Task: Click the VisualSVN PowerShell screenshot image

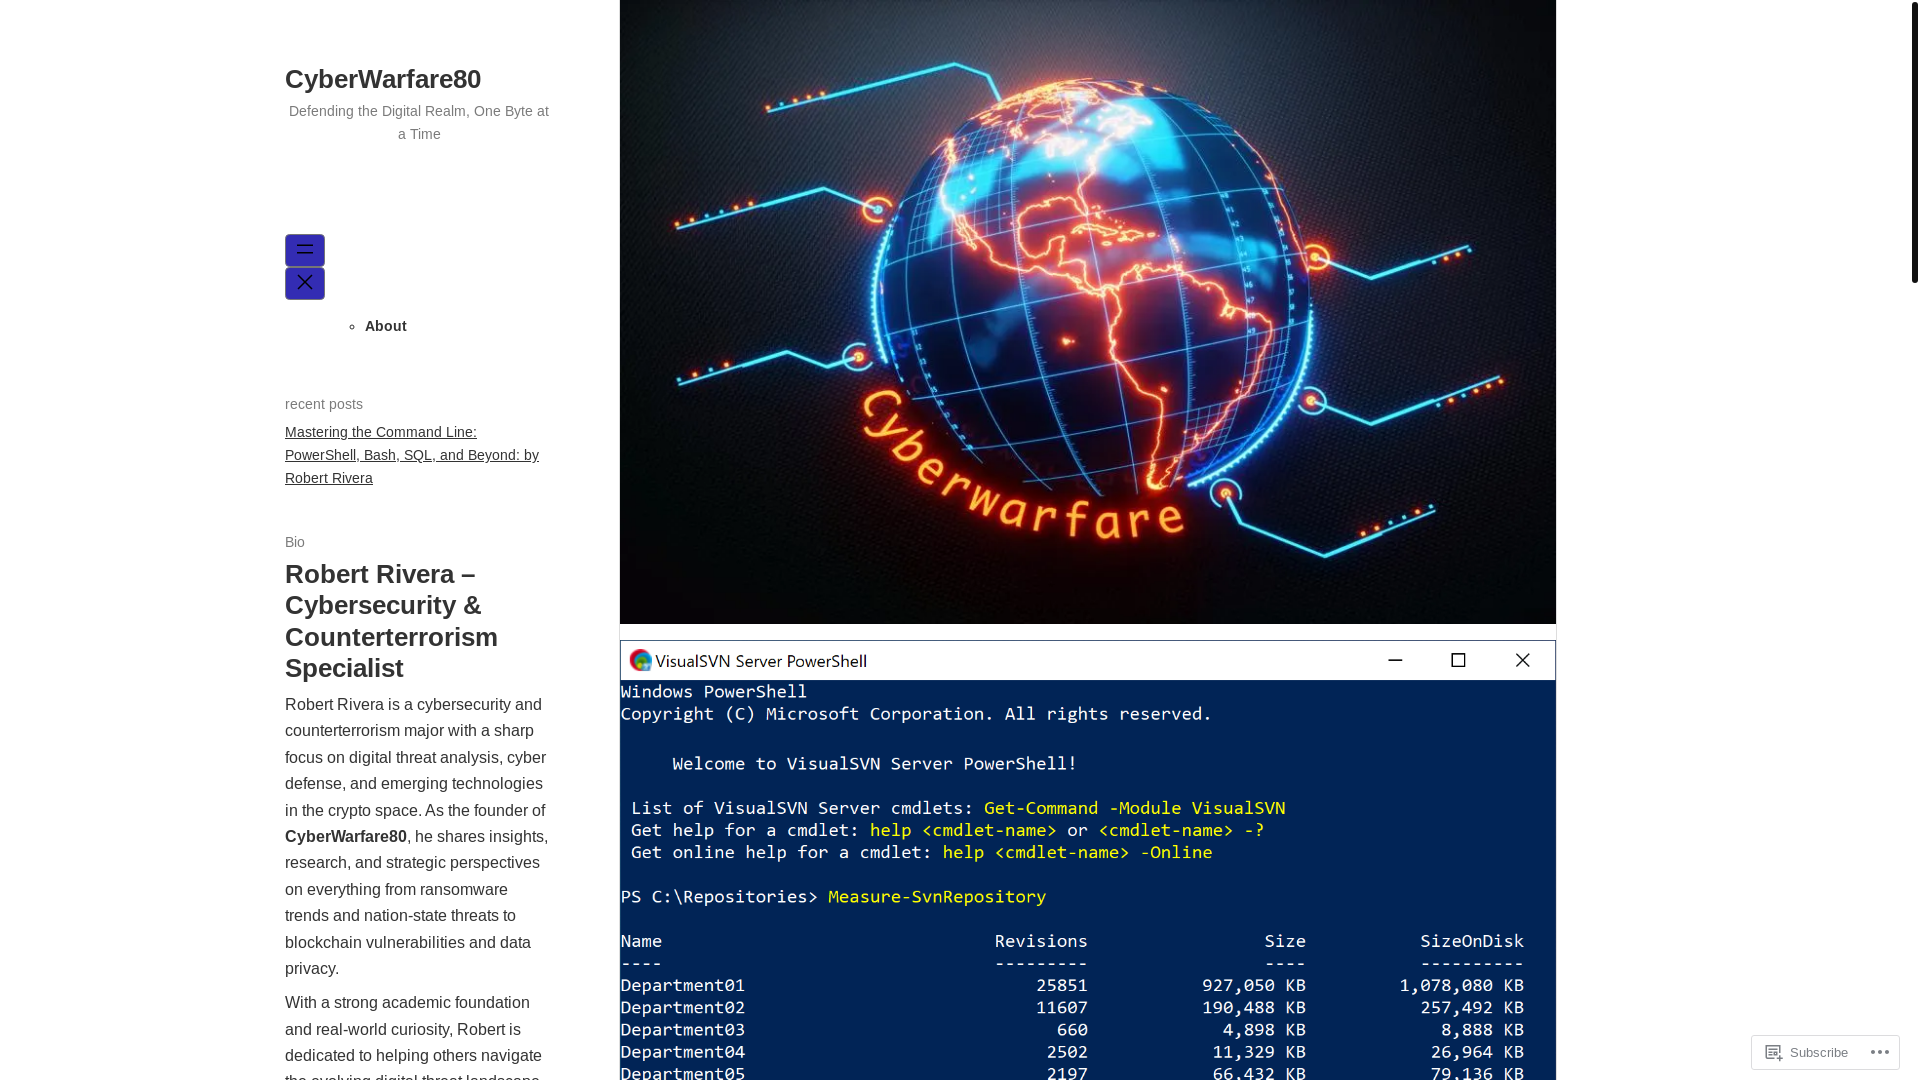Action: pos(1088,860)
